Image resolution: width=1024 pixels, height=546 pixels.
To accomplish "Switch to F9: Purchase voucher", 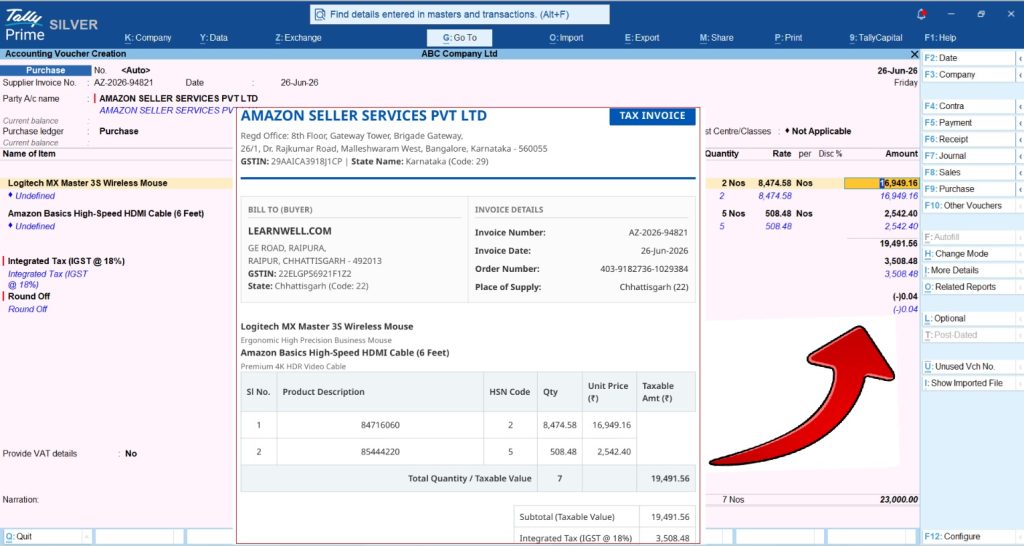I will tap(968, 189).
